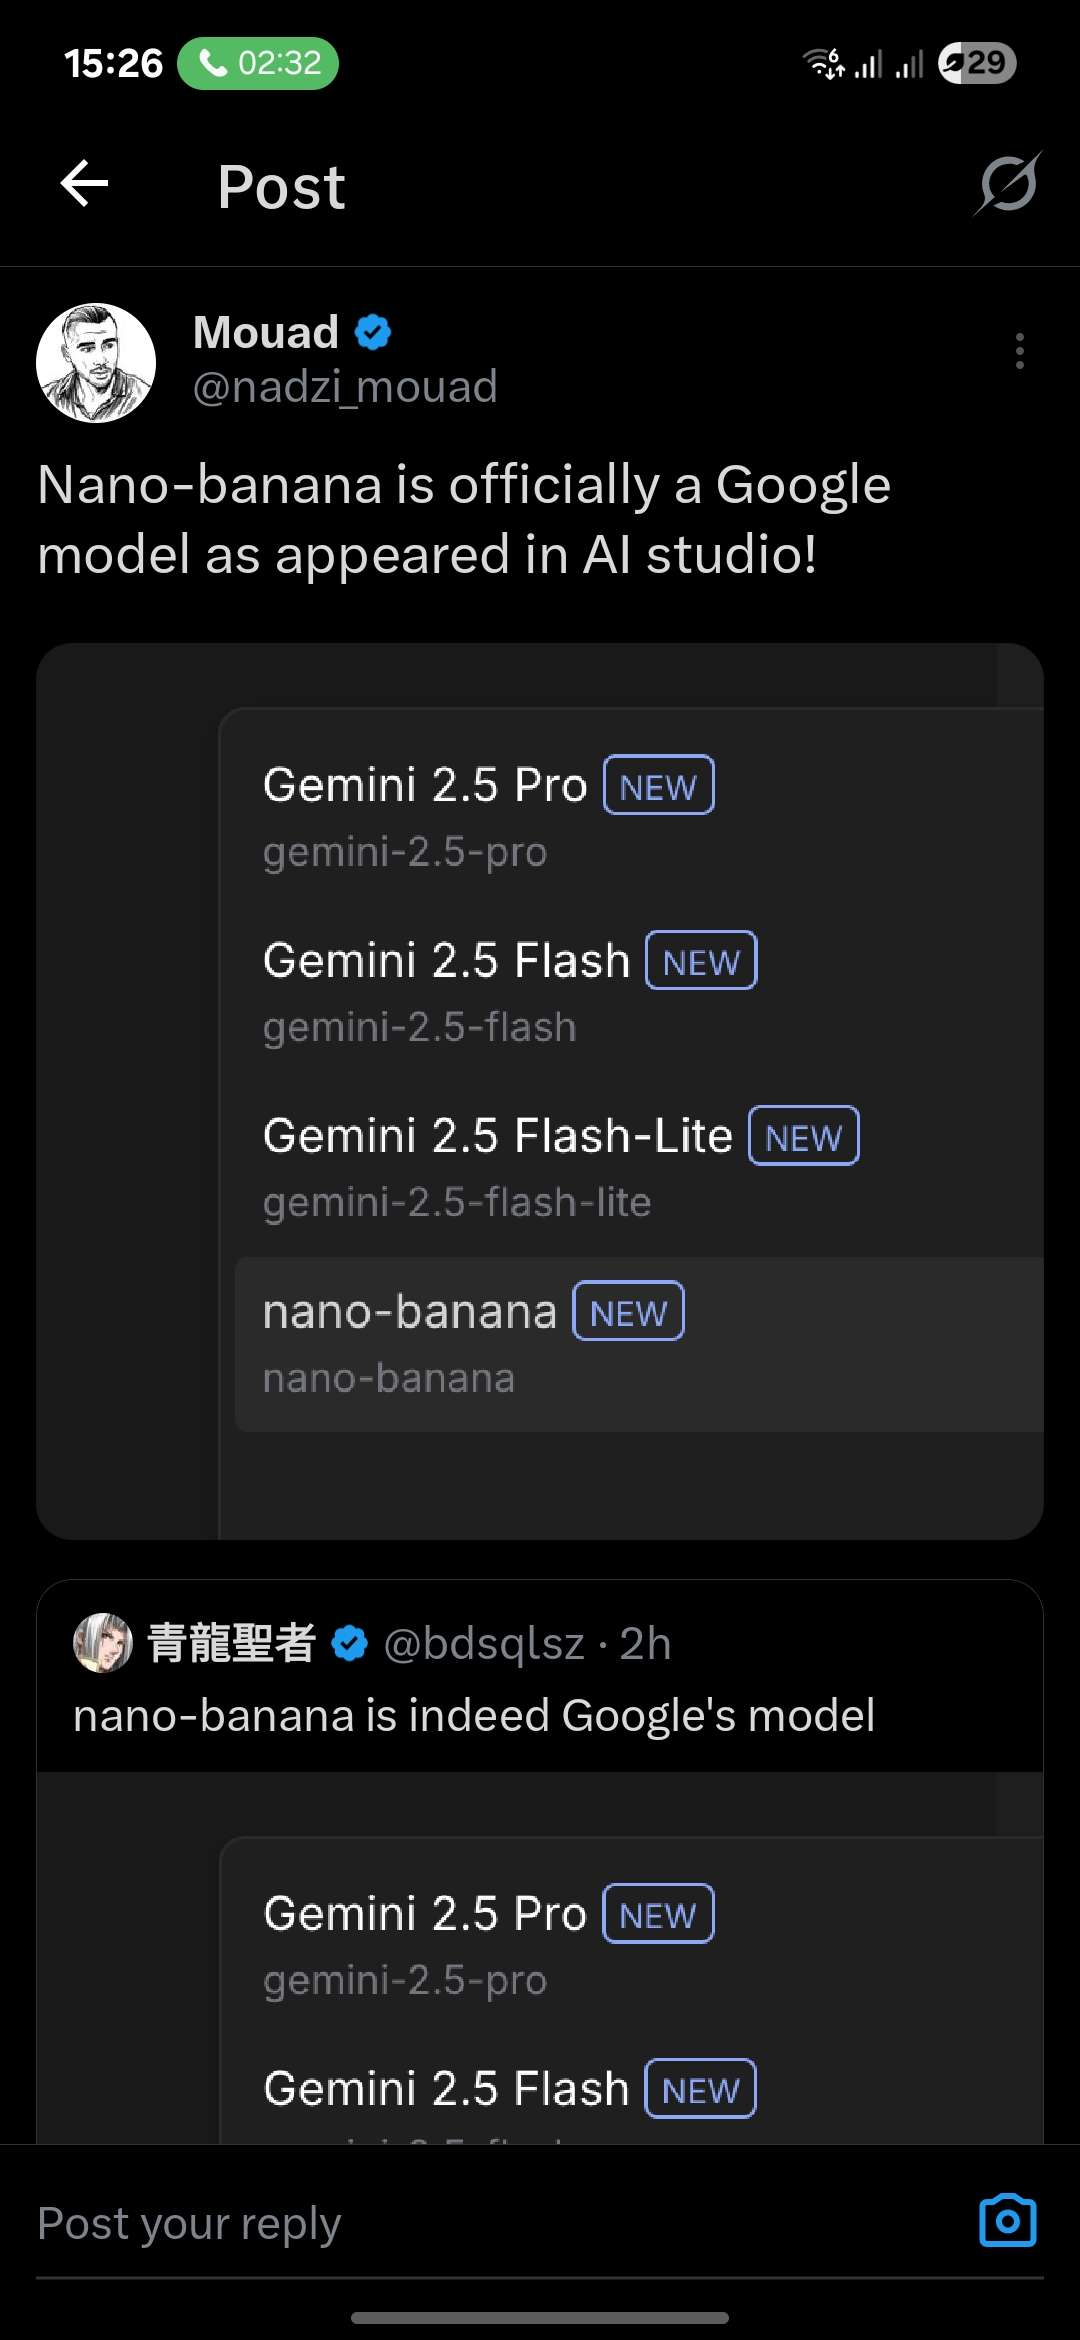Image resolution: width=1080 pixels, height=2340 pixels.
Task: Tap the bottom home gesture bar
Action: (540, 2317)
